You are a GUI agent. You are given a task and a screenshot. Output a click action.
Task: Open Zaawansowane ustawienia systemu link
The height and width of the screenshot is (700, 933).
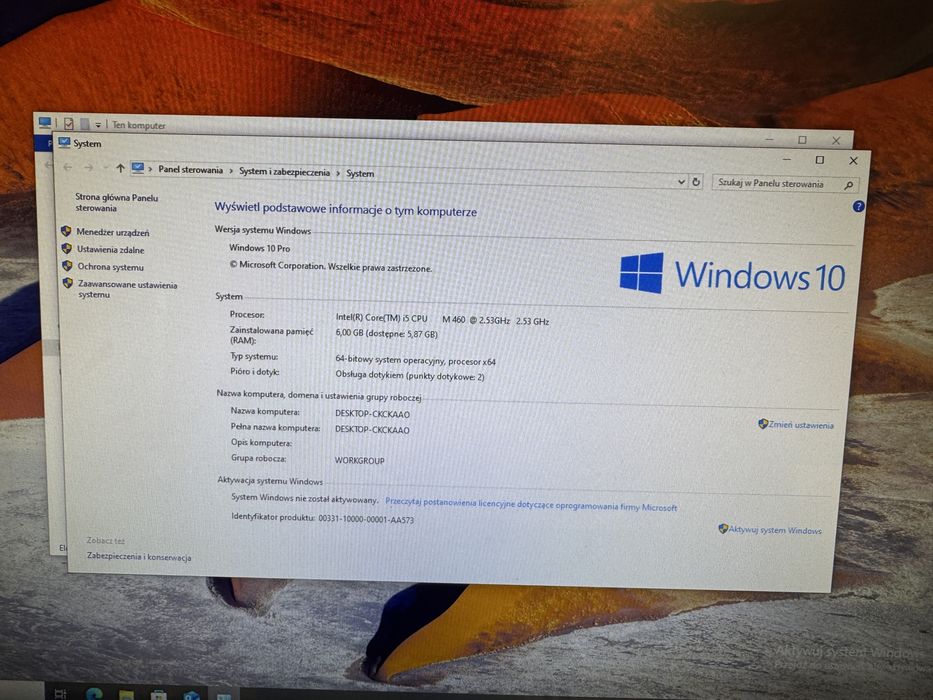coord(127,289)
